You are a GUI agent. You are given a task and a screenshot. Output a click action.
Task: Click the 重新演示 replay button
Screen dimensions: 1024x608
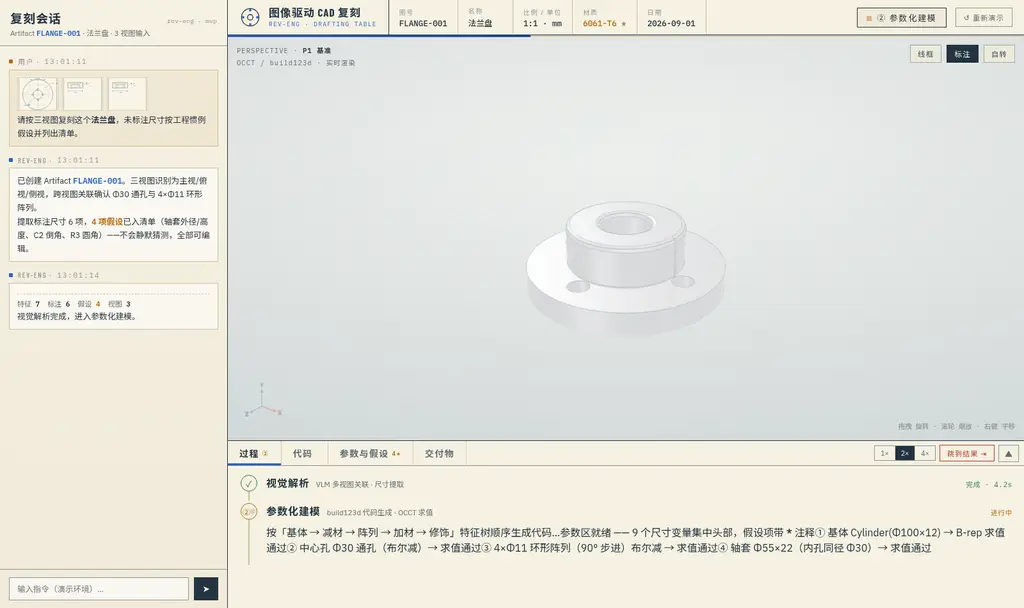pos(984,18)
